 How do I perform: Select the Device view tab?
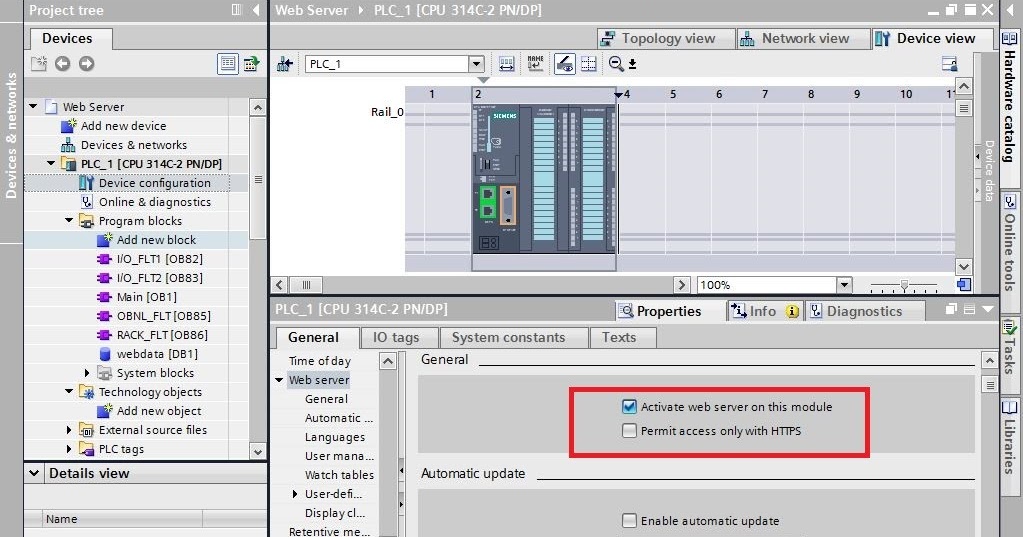[934, 38]
